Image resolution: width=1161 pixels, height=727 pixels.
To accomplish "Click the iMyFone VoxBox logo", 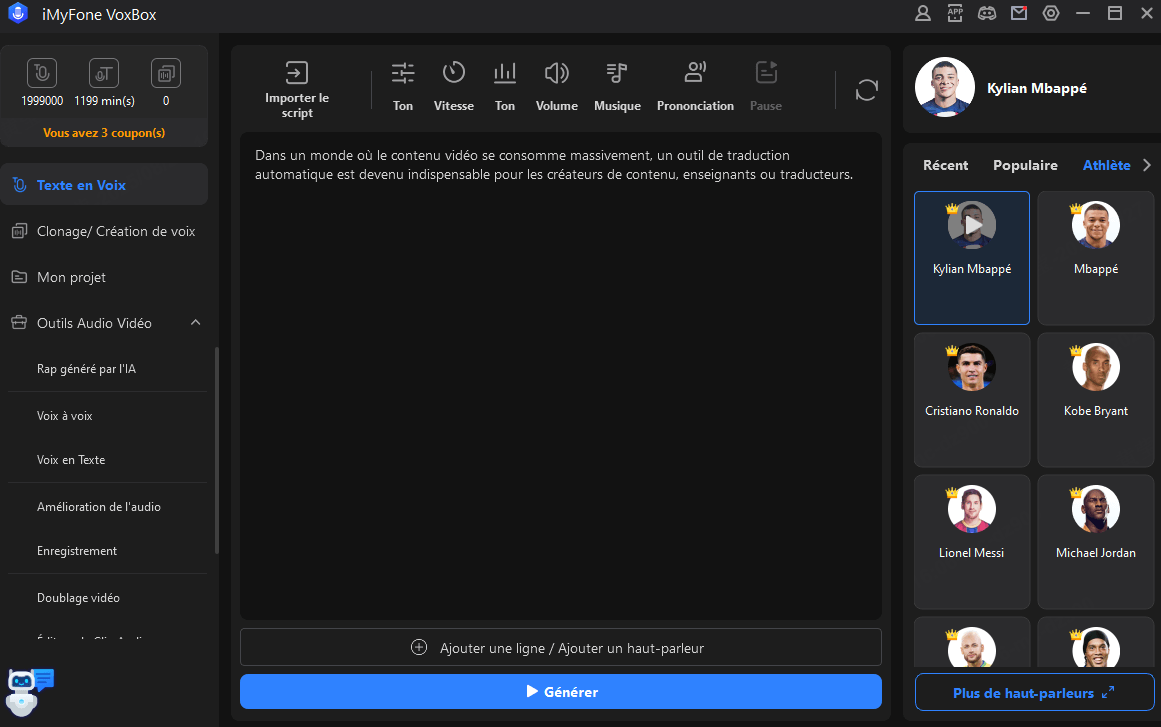I will coord(18,13).
